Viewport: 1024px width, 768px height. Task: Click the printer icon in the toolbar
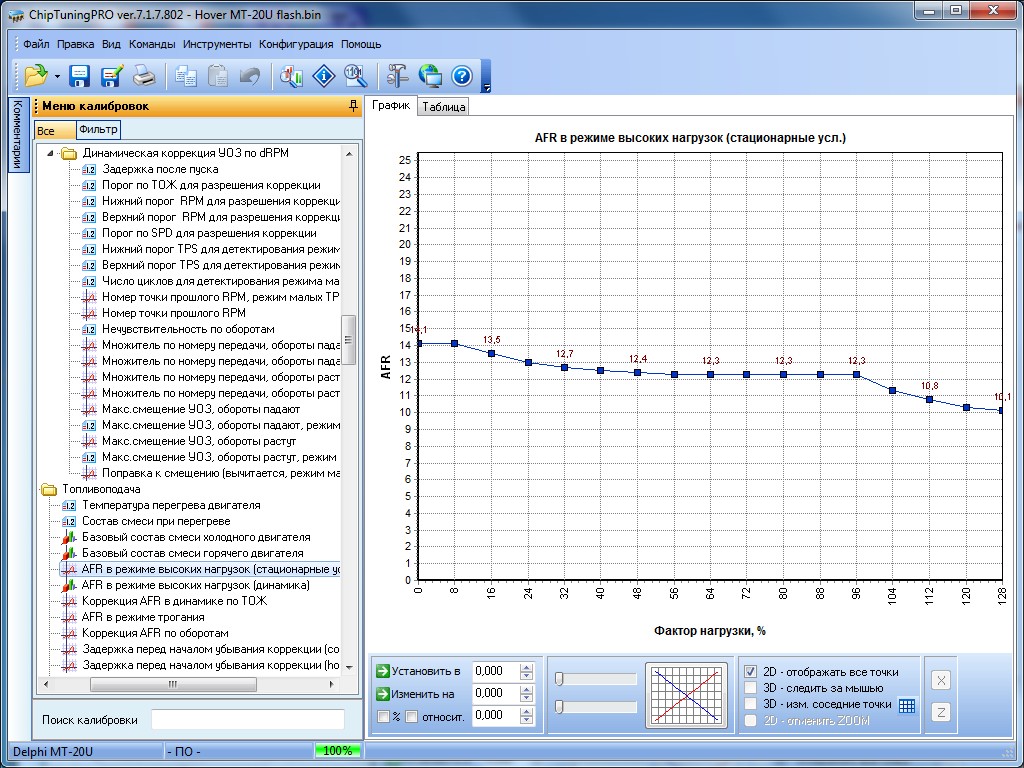pos(145,76)
